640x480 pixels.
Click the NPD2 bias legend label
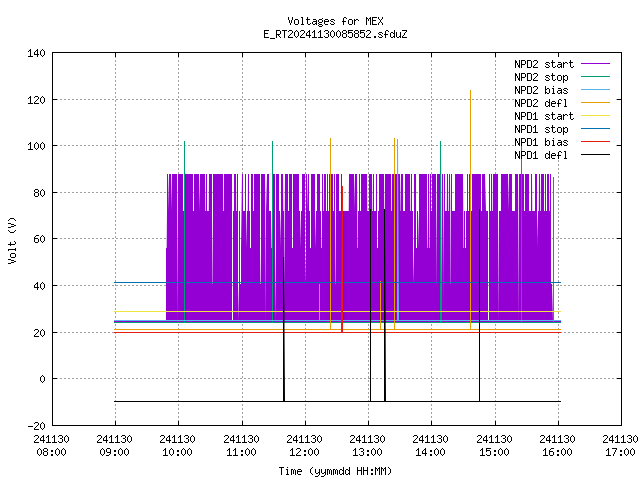[x=541, y=90]
